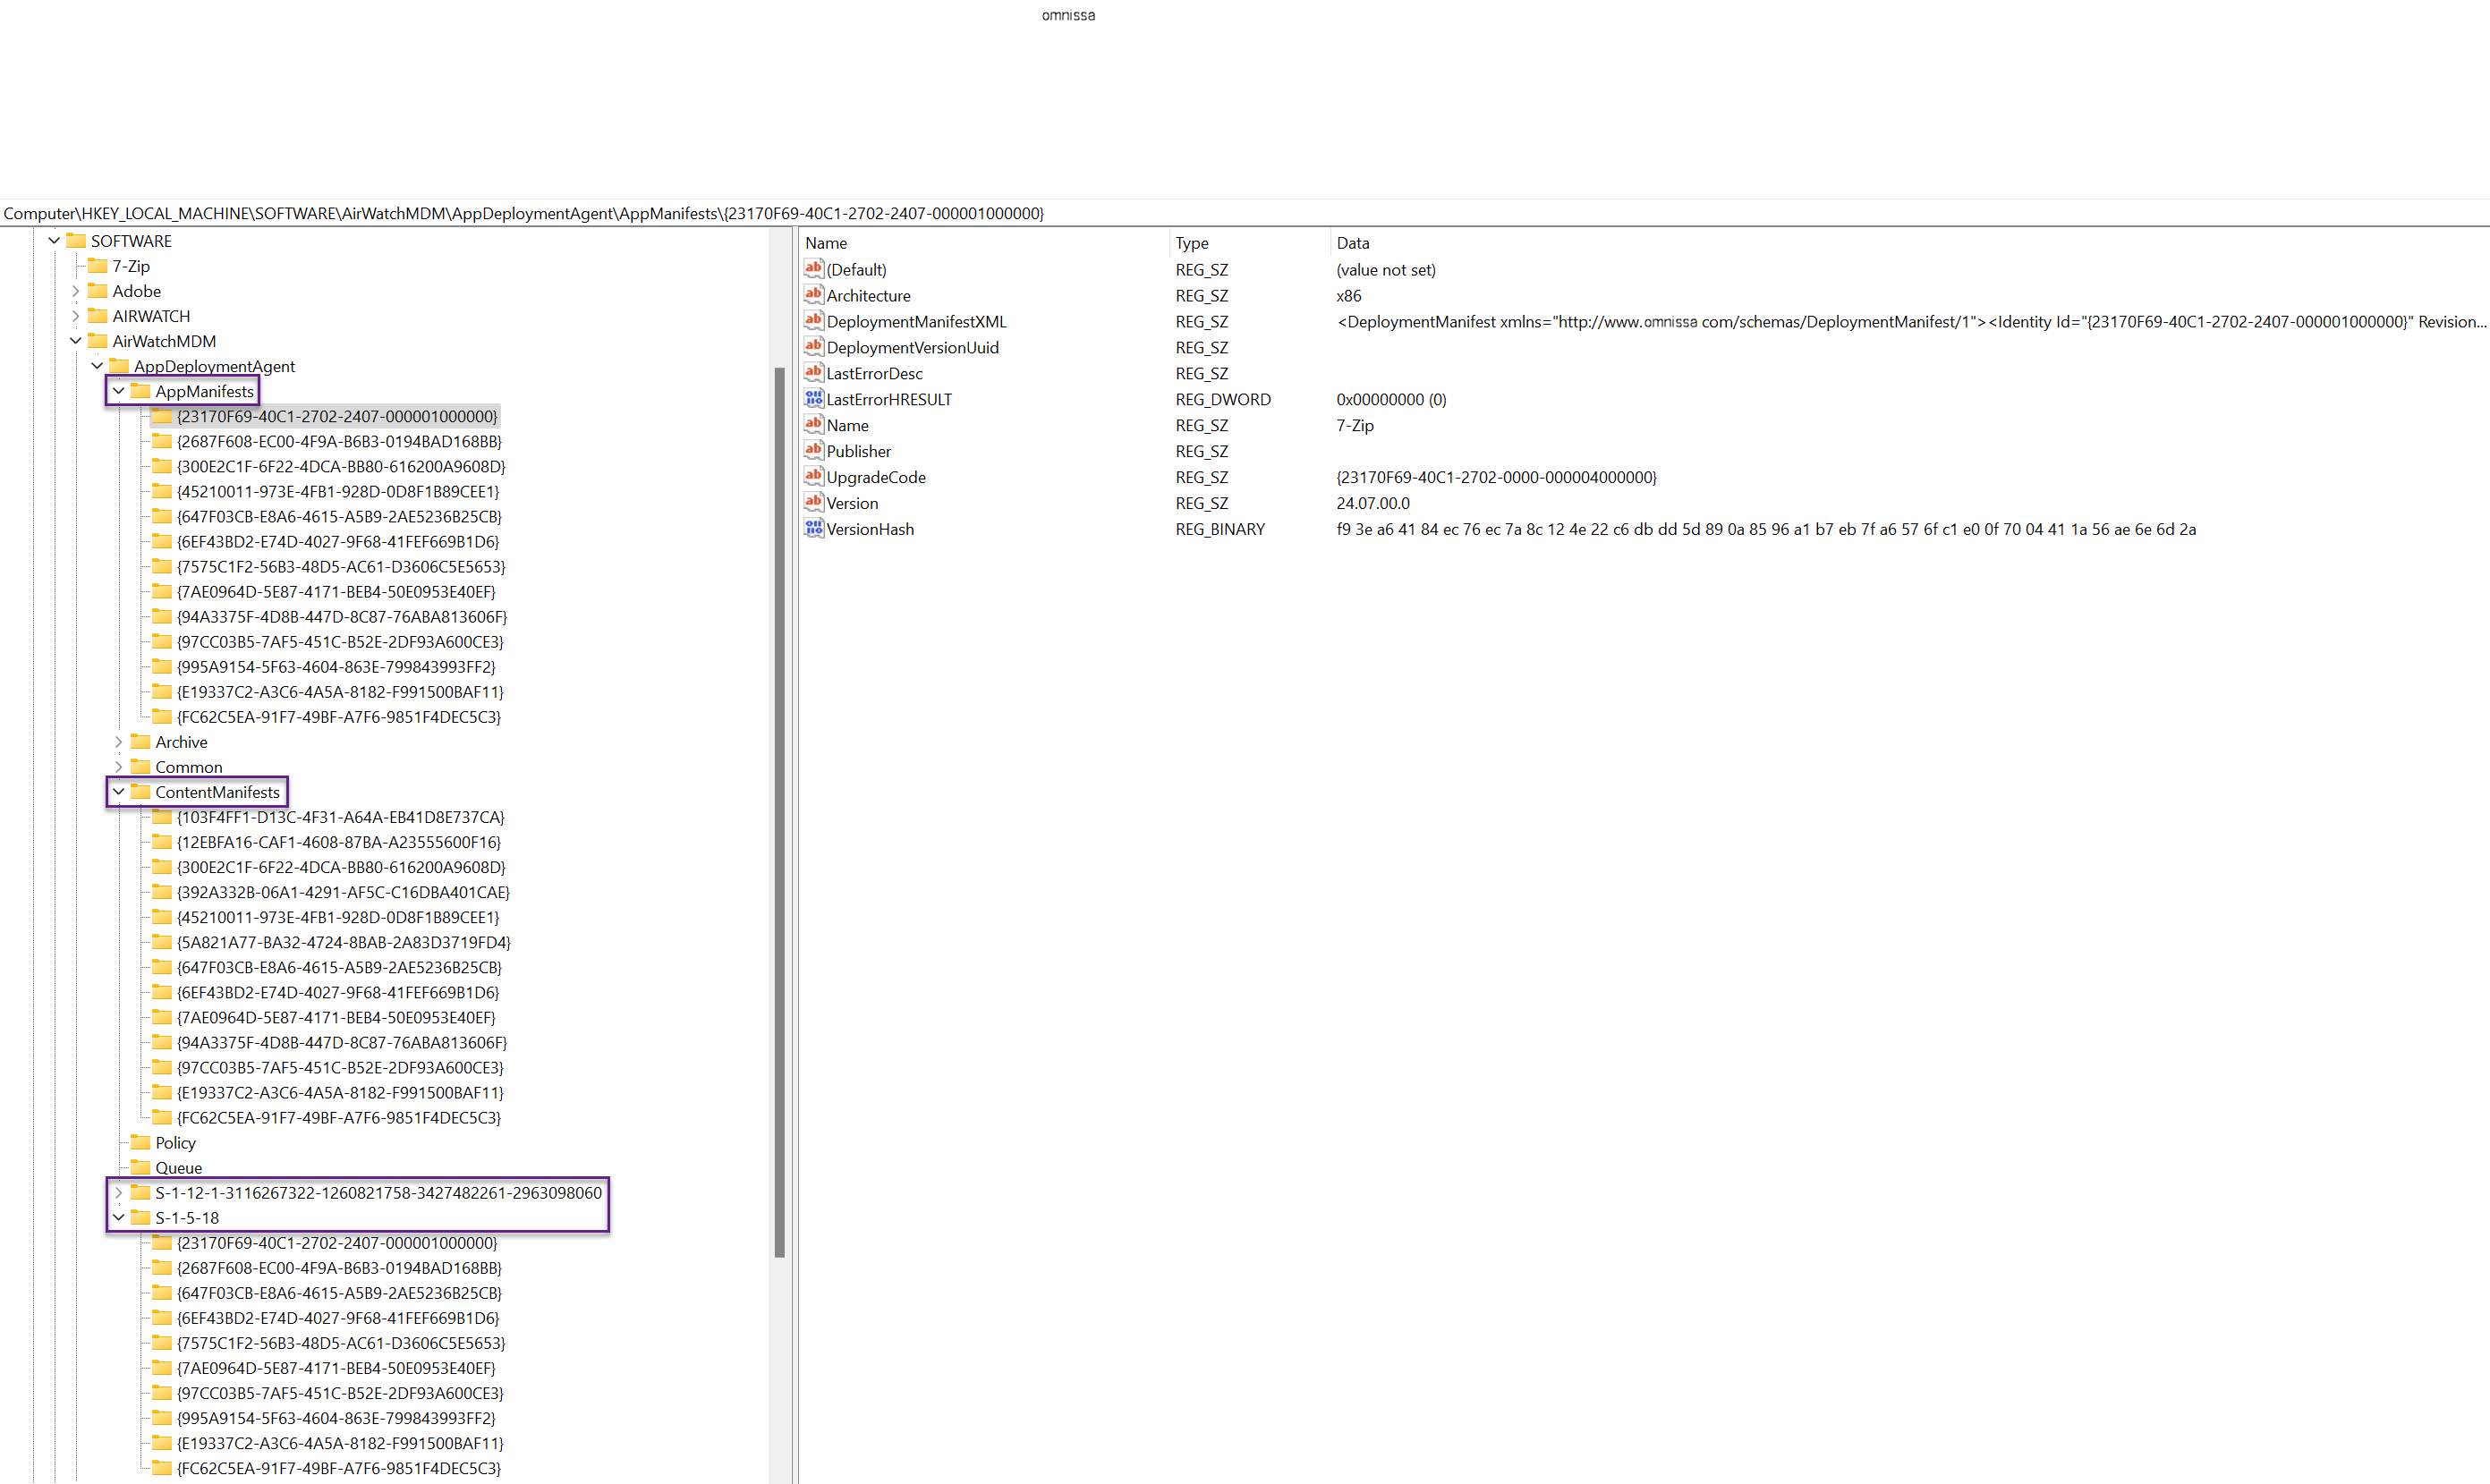Click the AppManifests folder icon
This screenshot has width=2490, height=1484.
[140, 391]
